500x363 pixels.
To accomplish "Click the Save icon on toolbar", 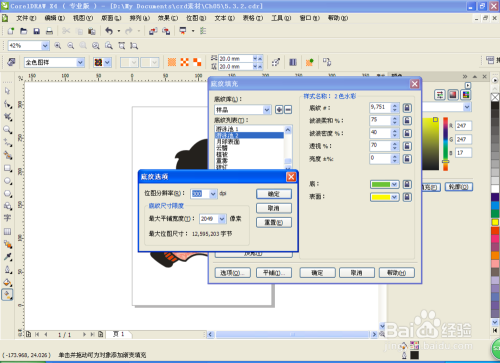I will coord(36,31).
